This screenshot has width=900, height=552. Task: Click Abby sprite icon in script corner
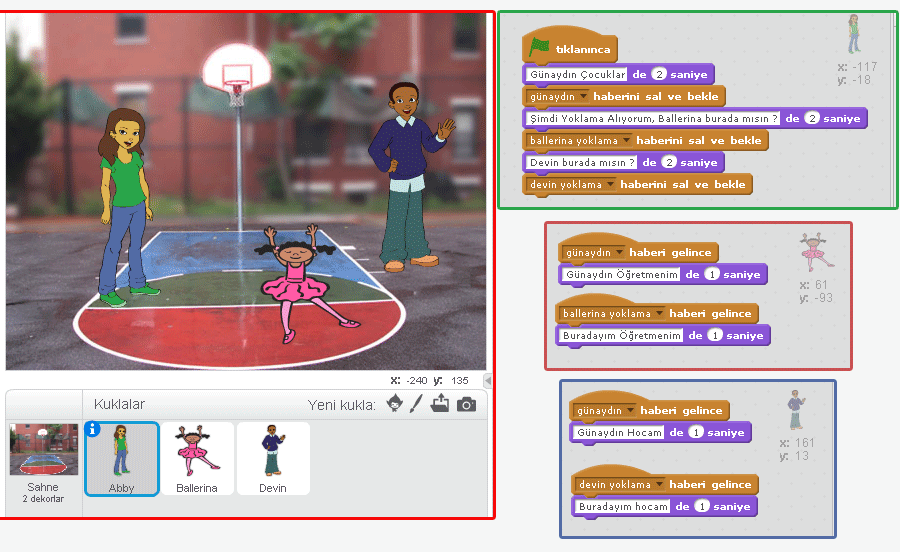[x=854, y=34]
